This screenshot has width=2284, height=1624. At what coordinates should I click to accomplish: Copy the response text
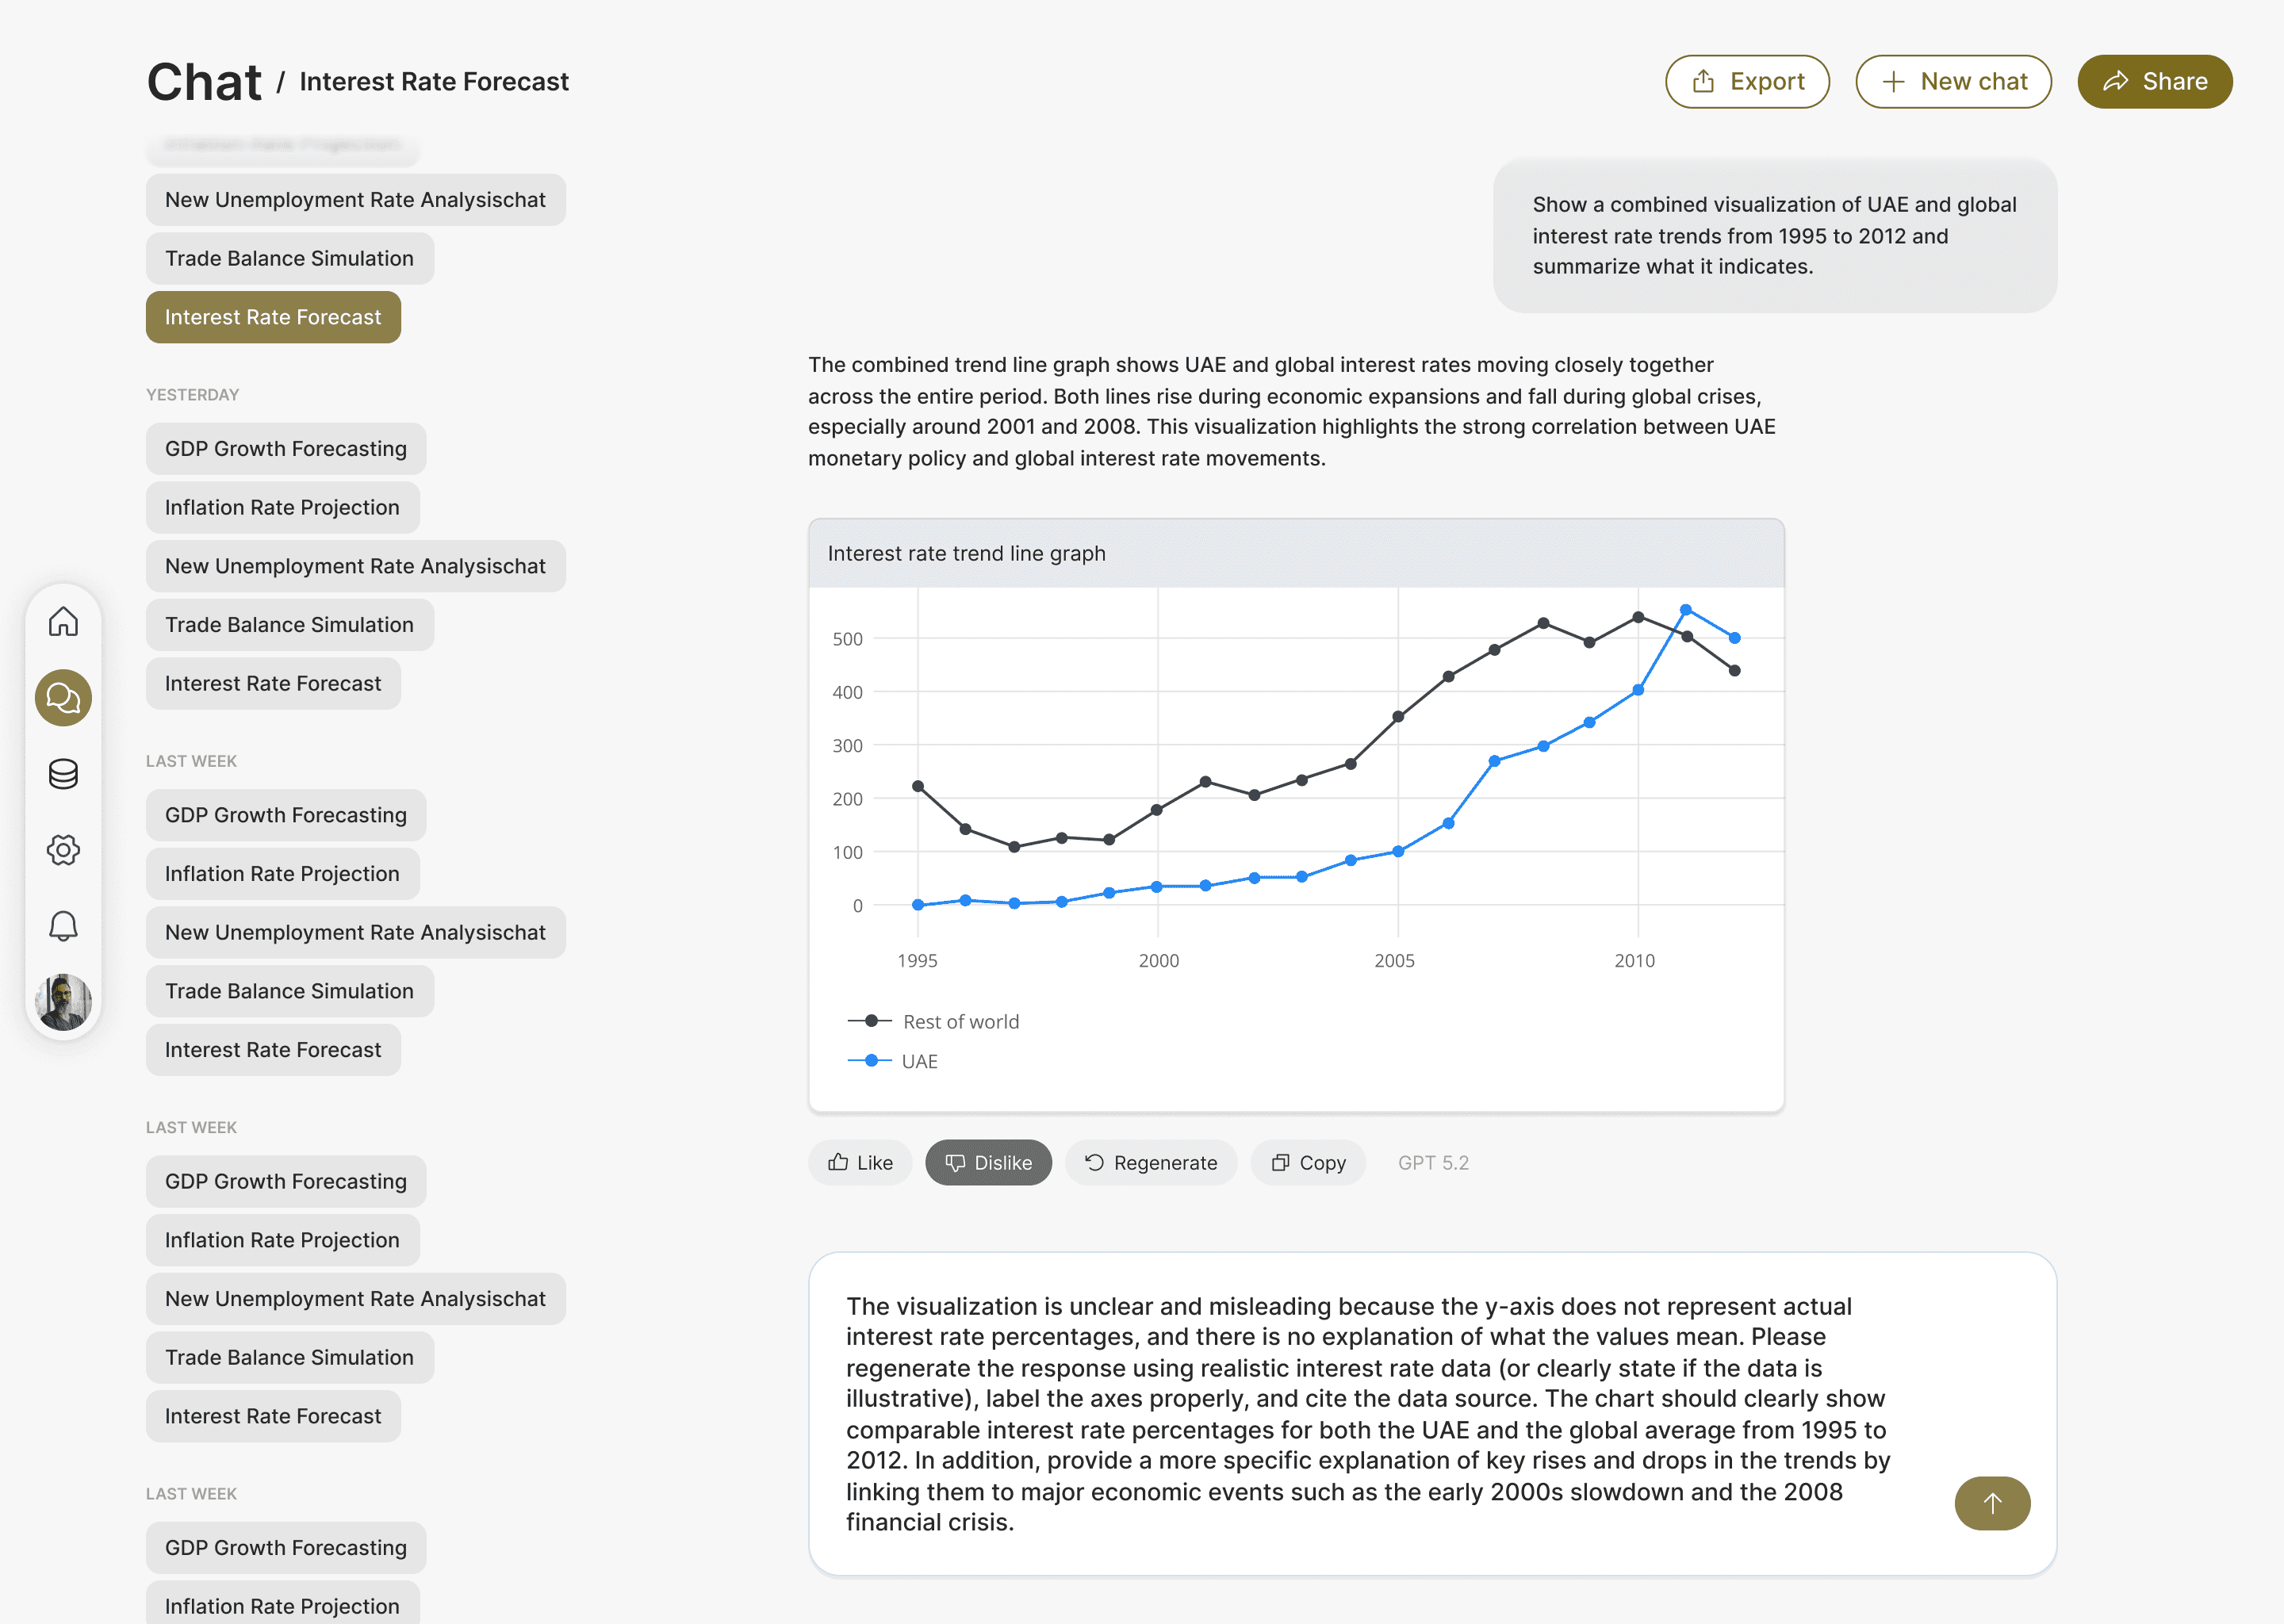pyautogui.click(x=1308, y=1162)
